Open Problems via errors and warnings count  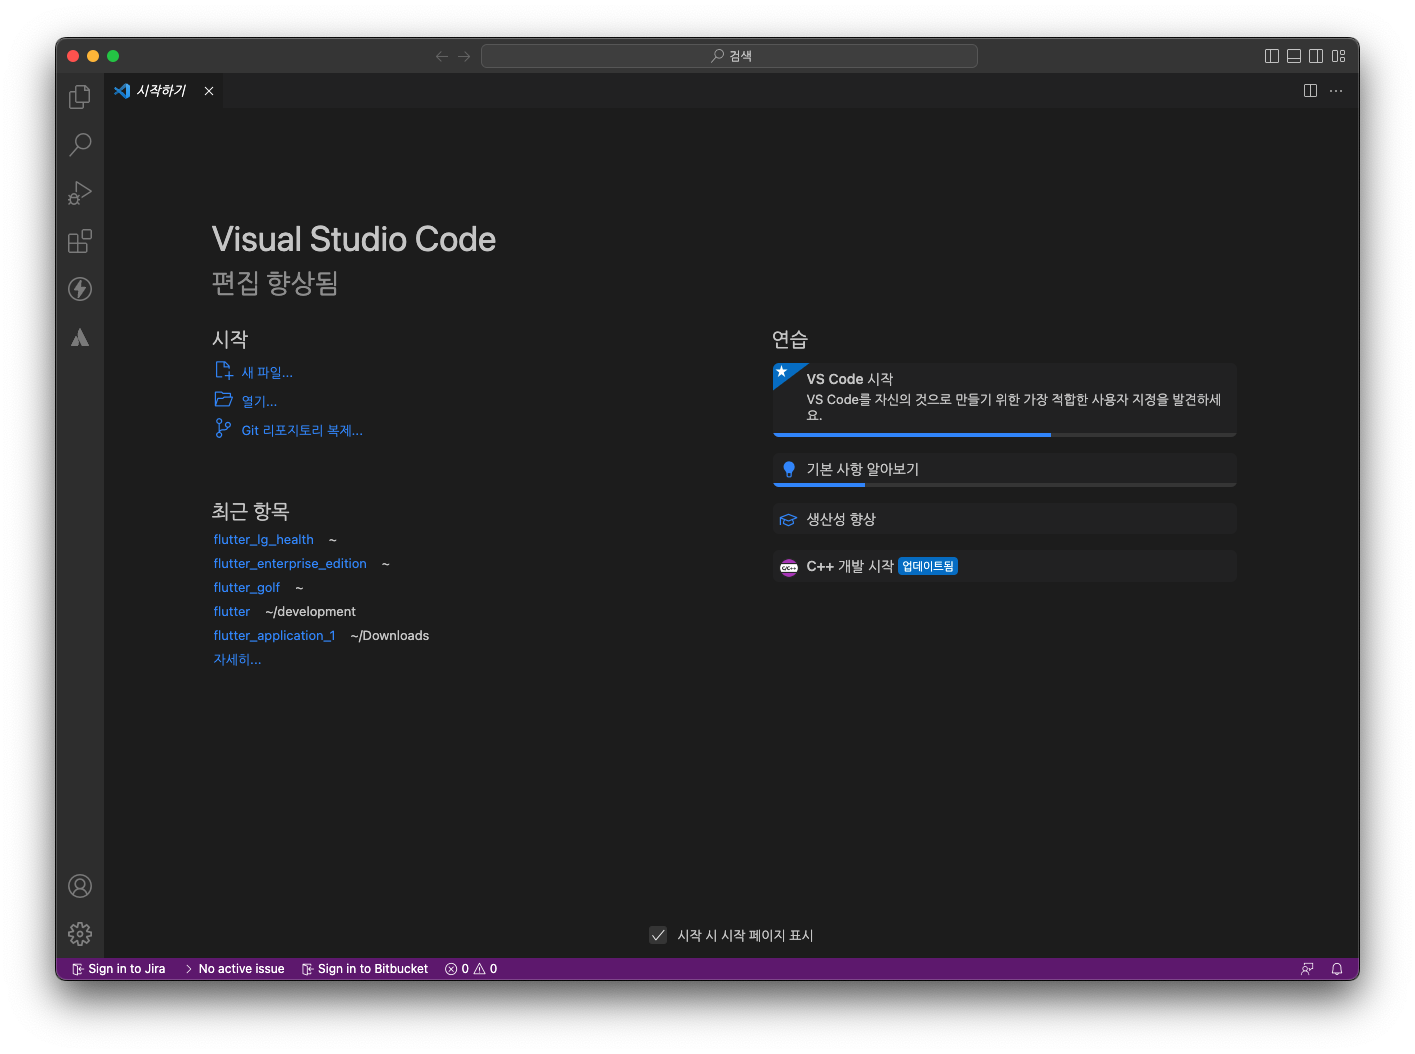[x=471, y=969]
